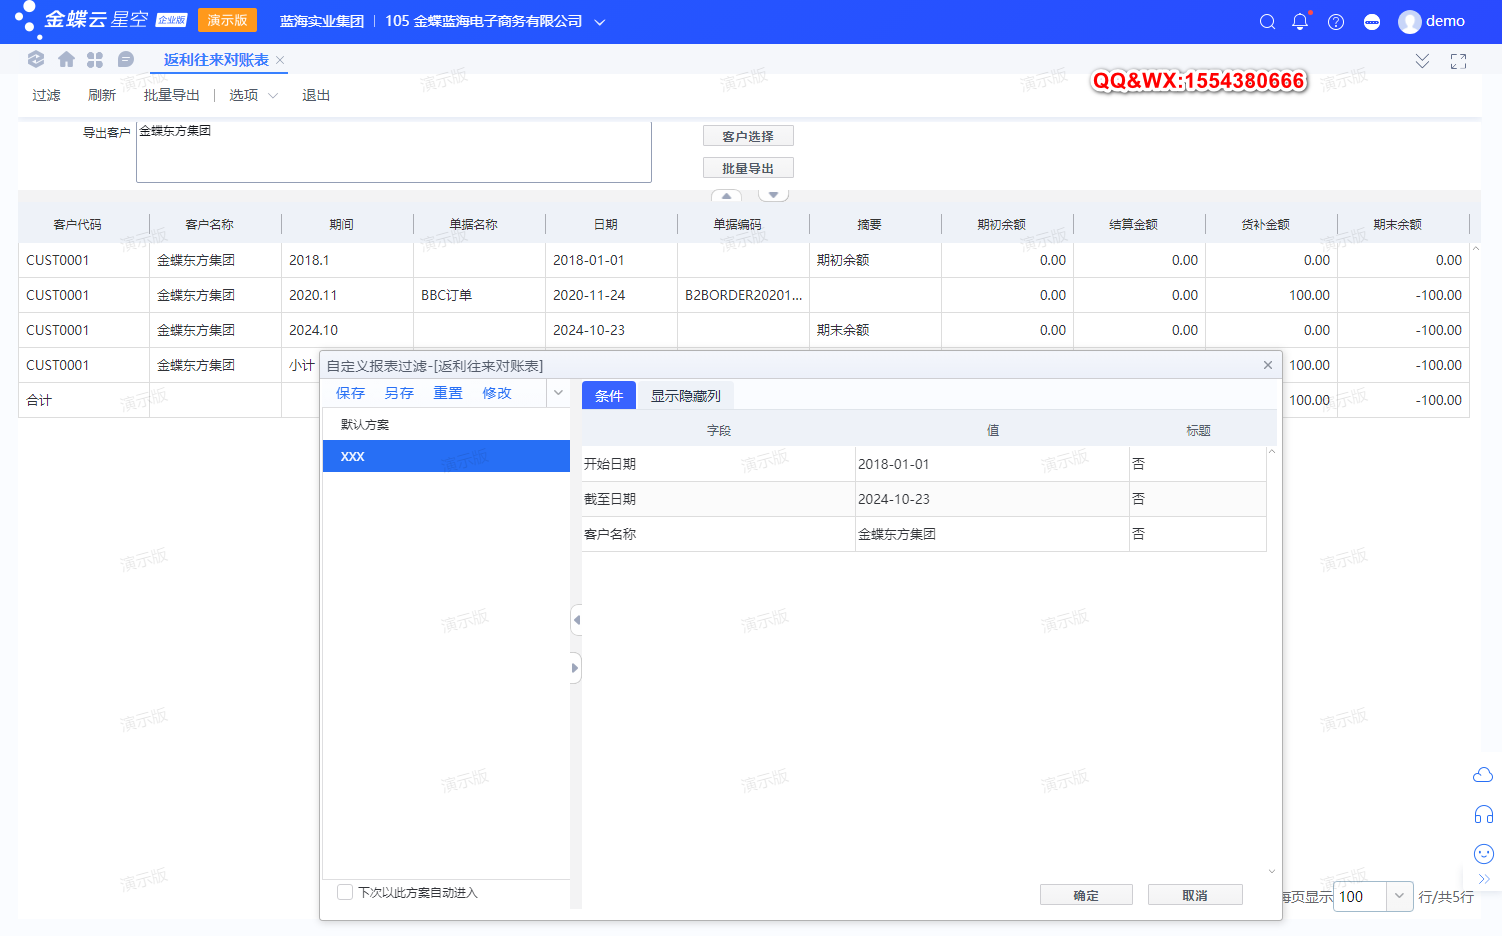Image resolution: width=1502 pixels, height=936 pixels.
Task: Click cell B2BORDER20201...
Action: point(743,295)
